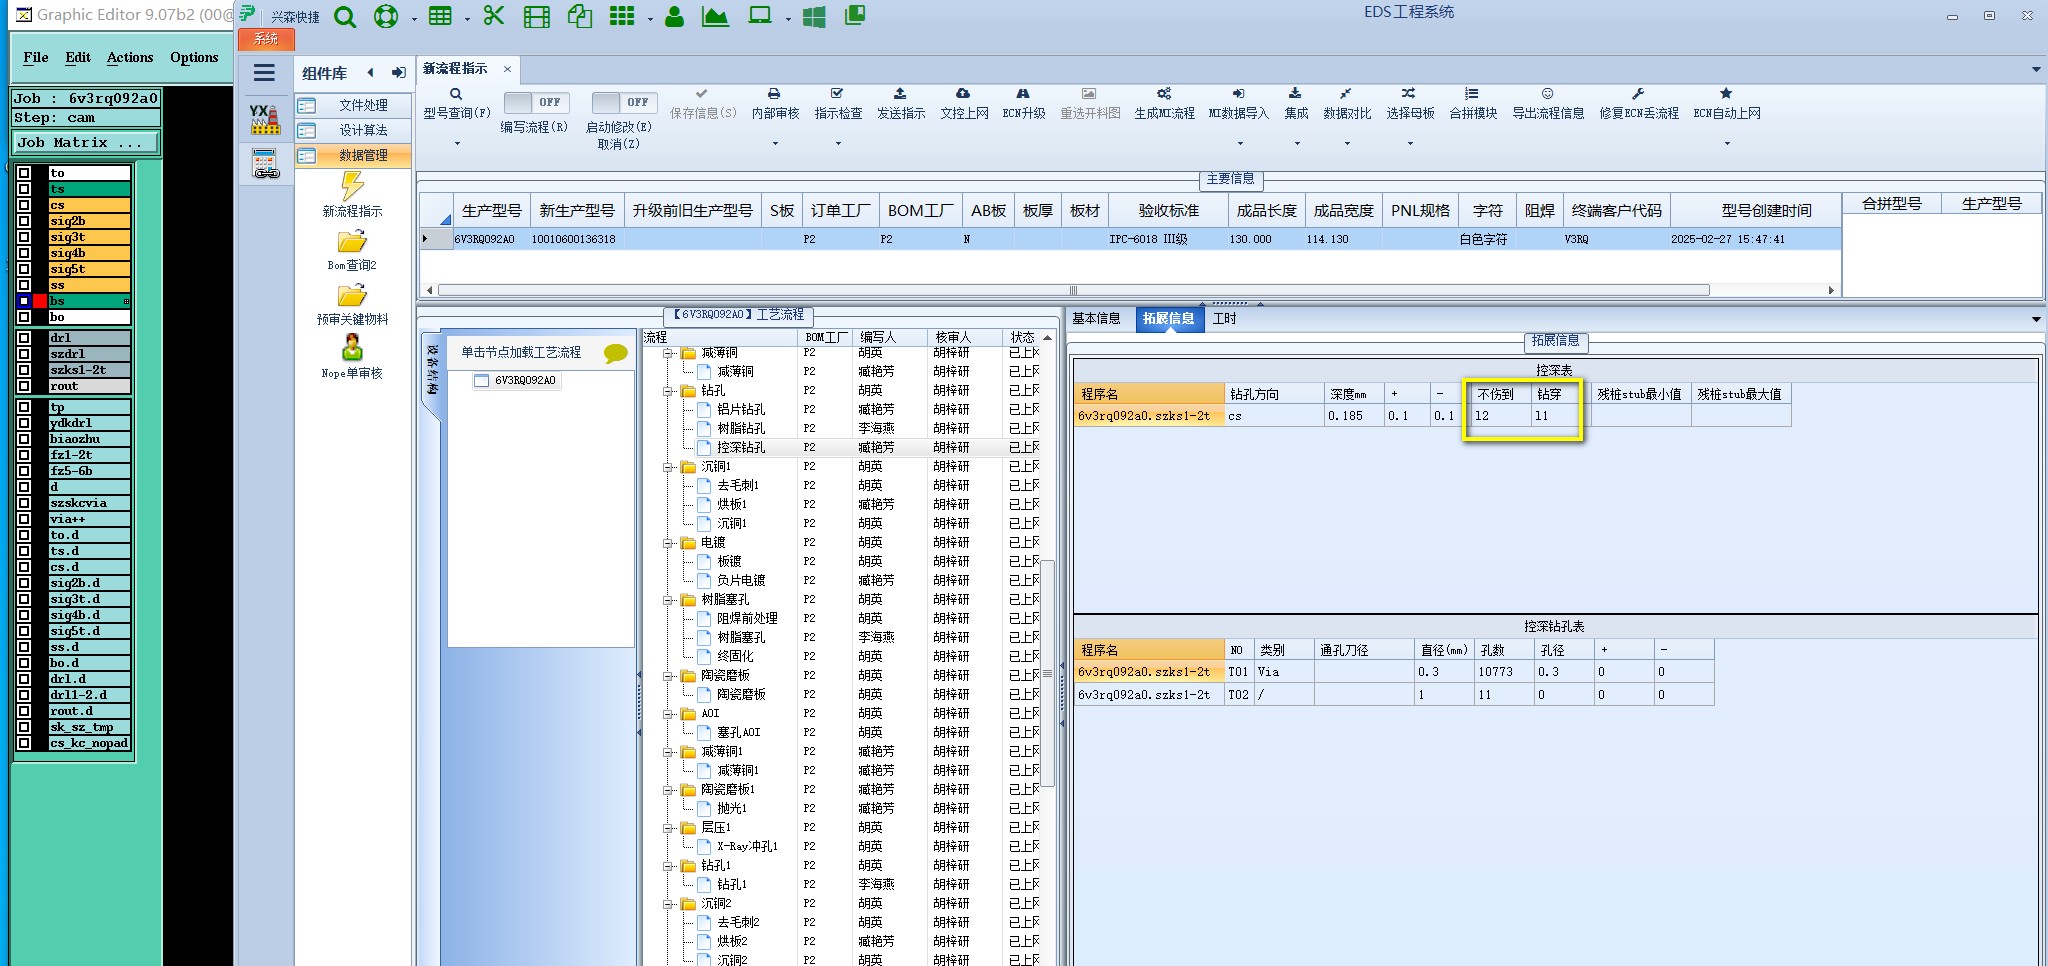
Task: Click the 生成MI流程 gears button
Action: click(x=1164, y=104)
